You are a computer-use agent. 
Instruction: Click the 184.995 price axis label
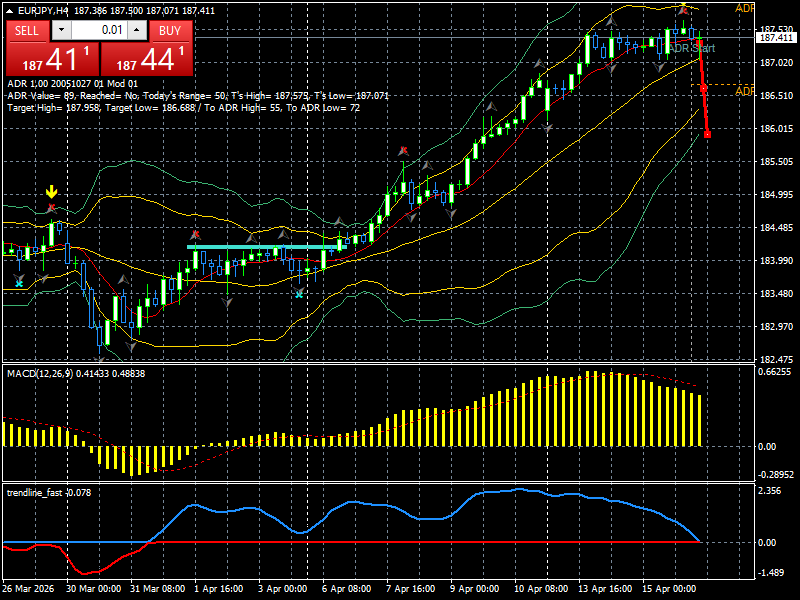click(x=777, y=194)
